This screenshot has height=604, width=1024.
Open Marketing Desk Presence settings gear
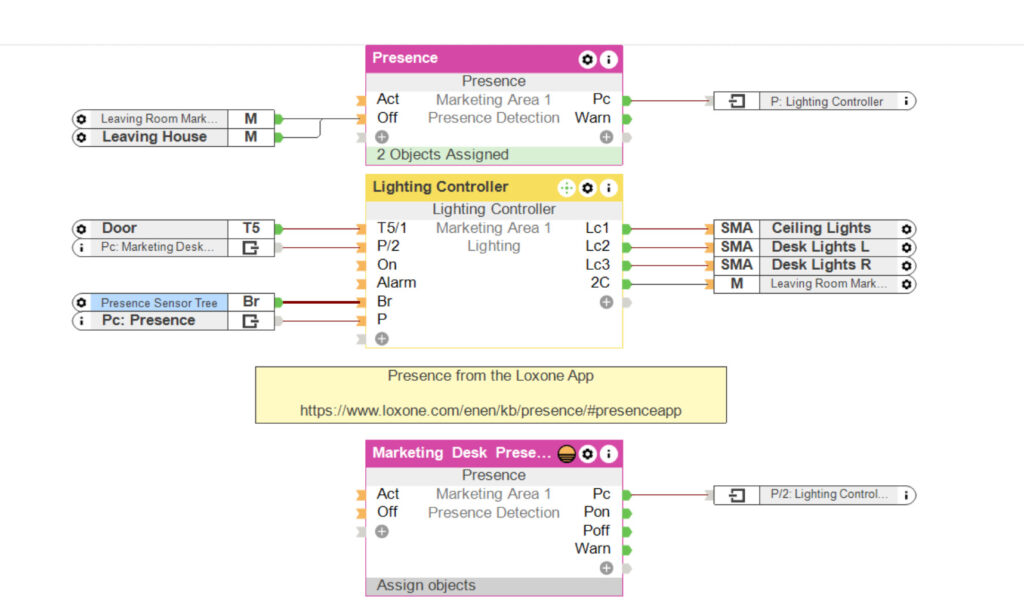[588, 454]
